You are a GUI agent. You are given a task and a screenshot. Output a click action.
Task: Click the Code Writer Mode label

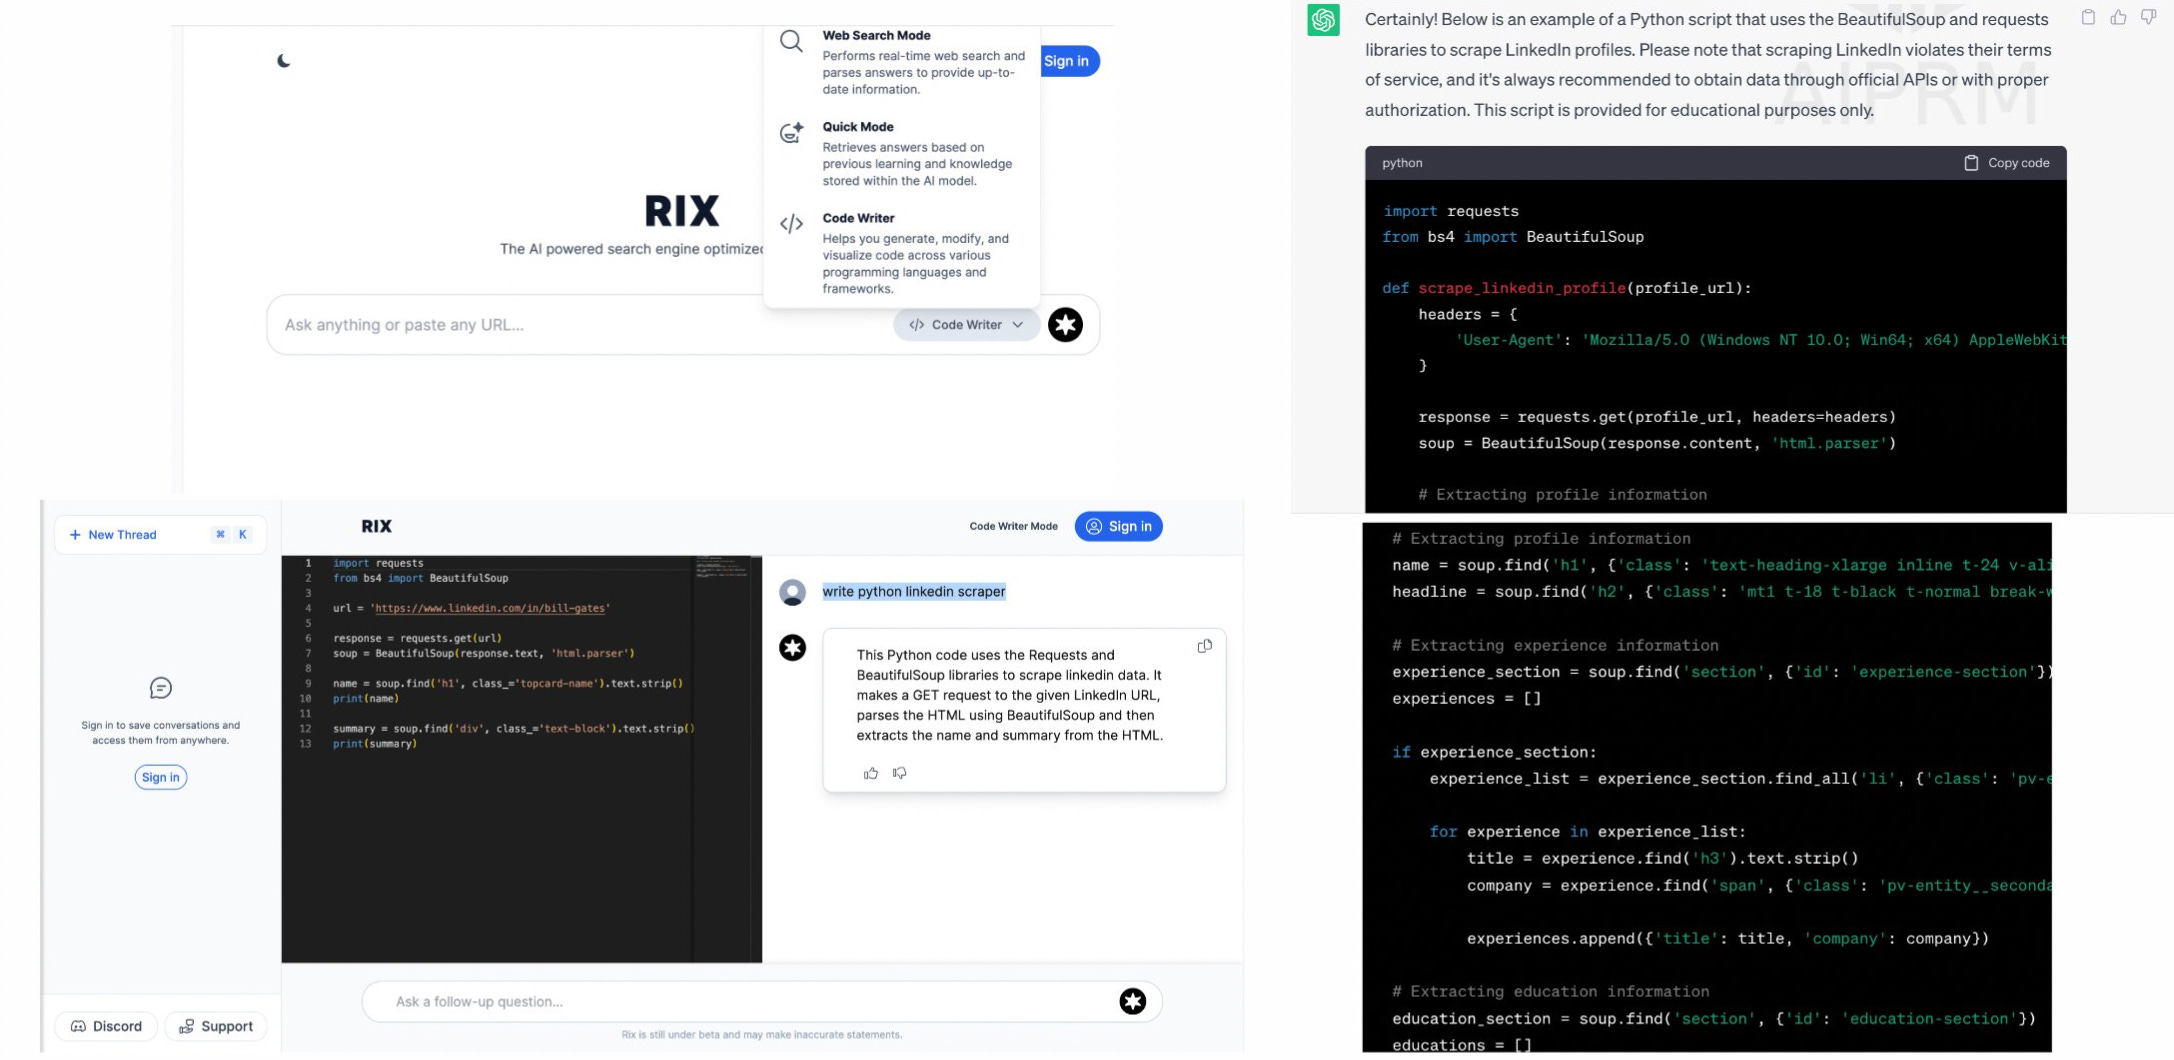[x=1013, y=526]
